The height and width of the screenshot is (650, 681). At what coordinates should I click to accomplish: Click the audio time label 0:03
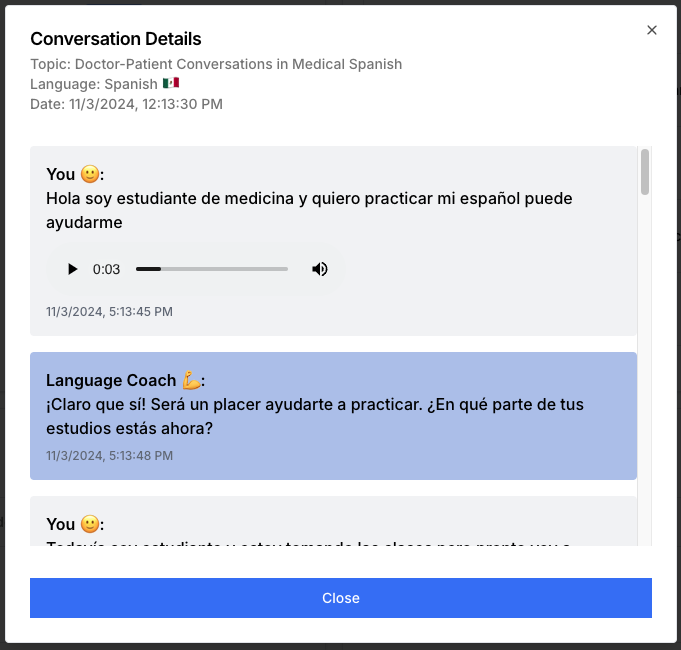pyautogui.click(x=106, y=269)
